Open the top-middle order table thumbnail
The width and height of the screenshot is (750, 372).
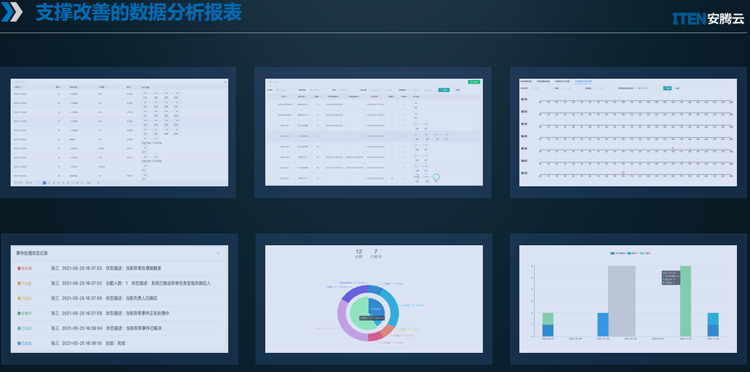coord(374,132)
